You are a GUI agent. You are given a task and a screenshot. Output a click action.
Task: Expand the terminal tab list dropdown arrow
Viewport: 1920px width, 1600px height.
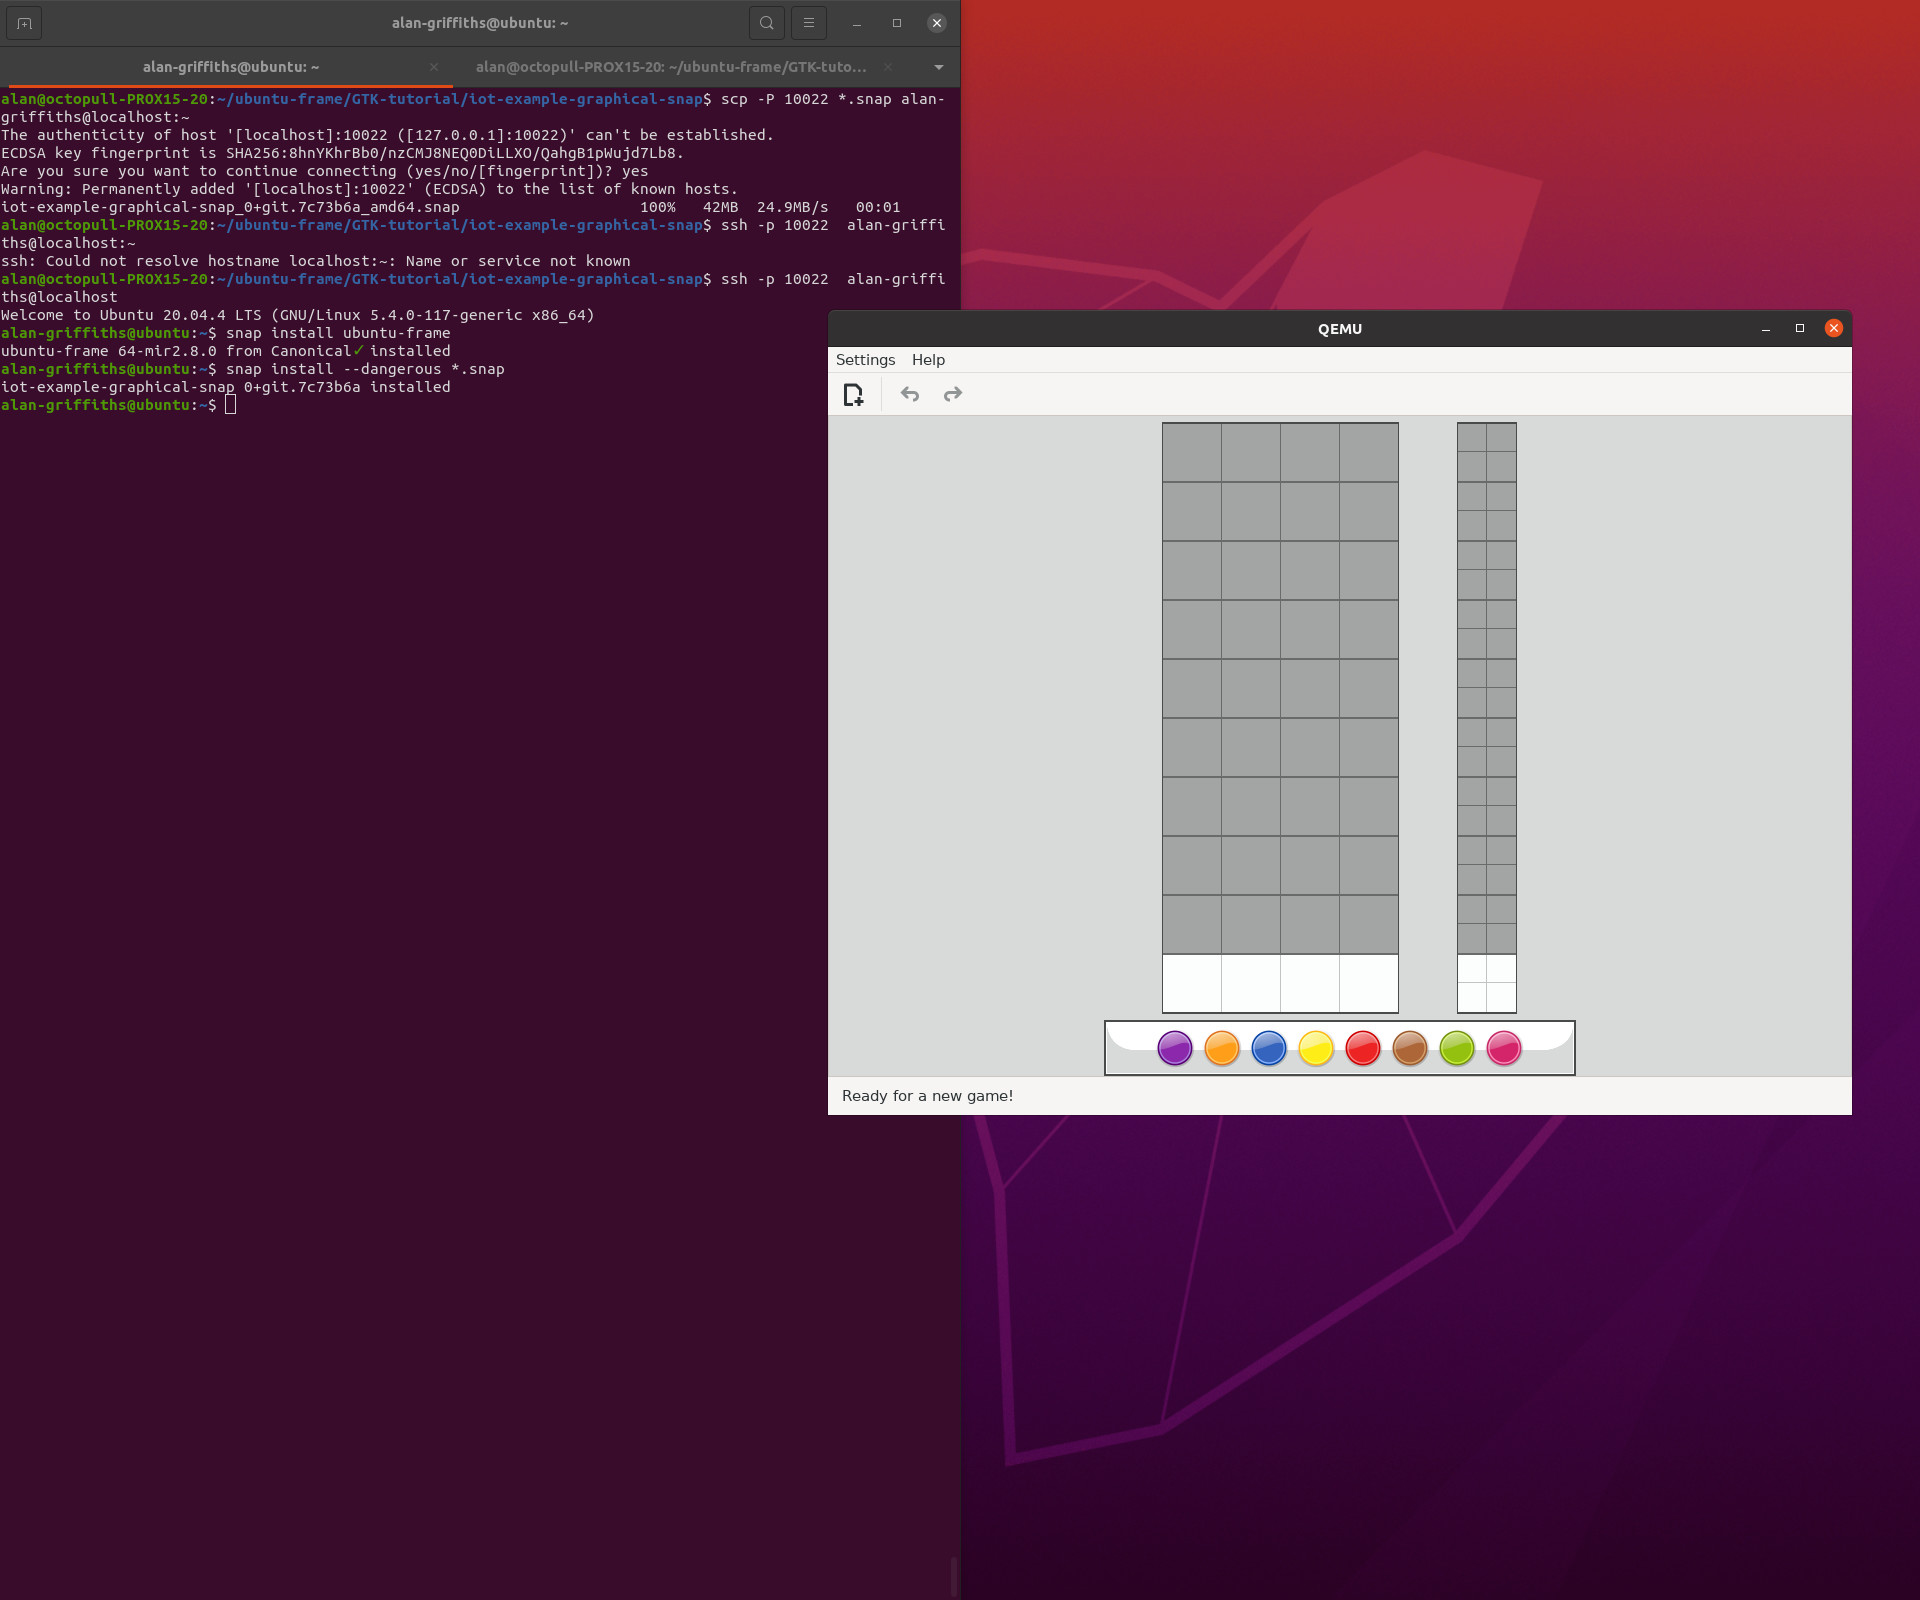pyautogui.click(x=938, y=67)
